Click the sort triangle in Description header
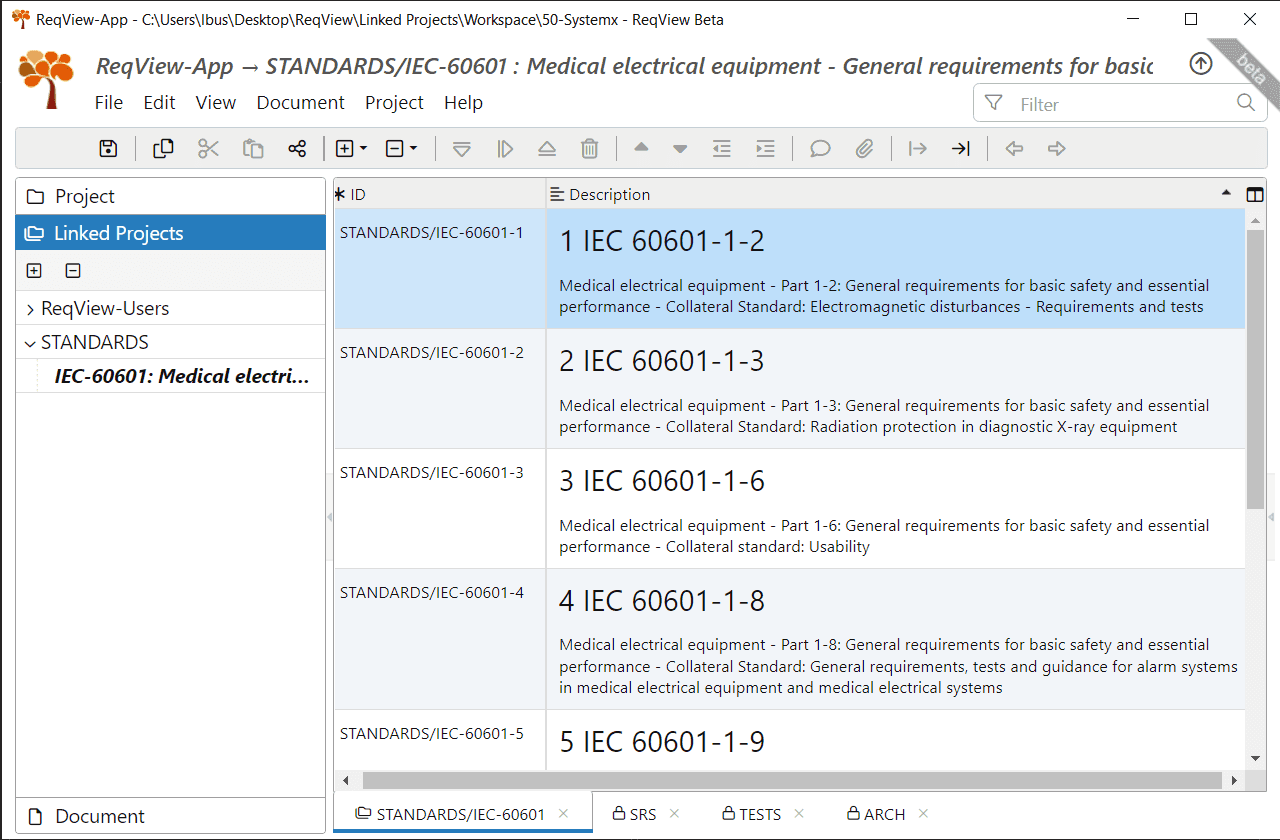Image resolution: width=1280 pixels, height=840 pixels. coord(1226,191)
